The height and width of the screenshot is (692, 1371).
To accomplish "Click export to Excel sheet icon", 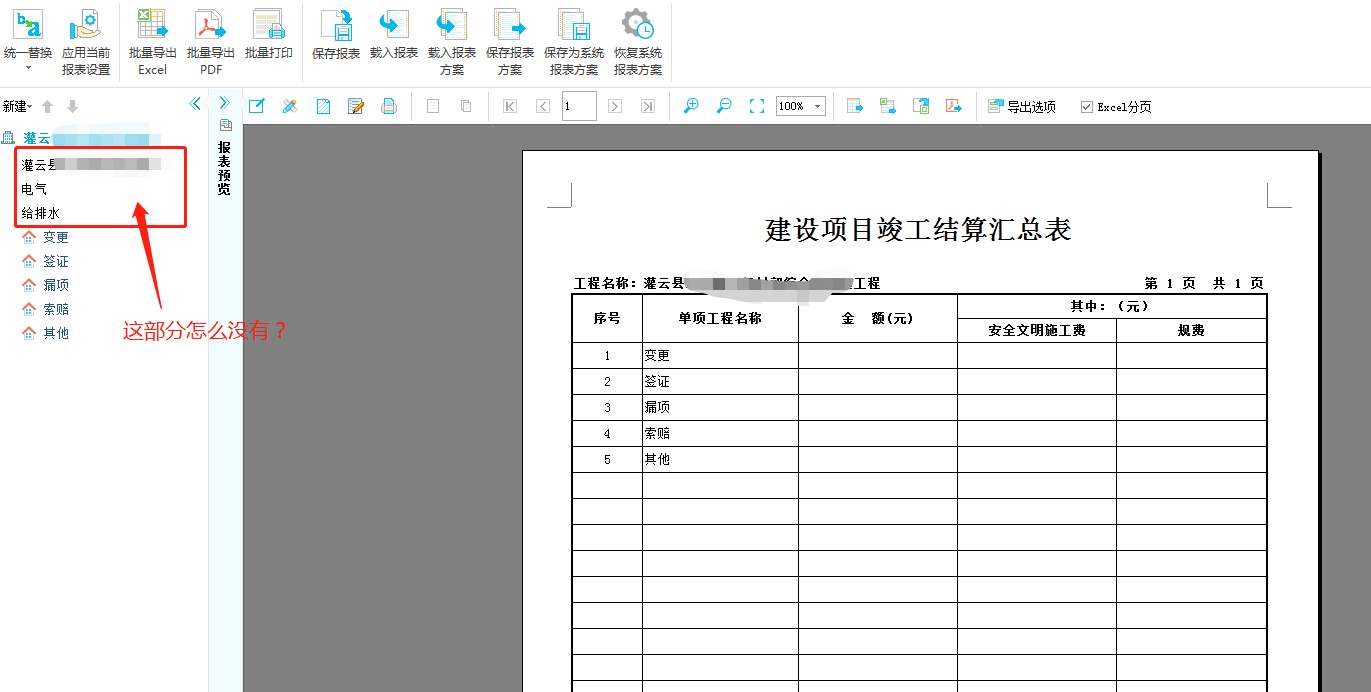I will [x=921, y=106].
